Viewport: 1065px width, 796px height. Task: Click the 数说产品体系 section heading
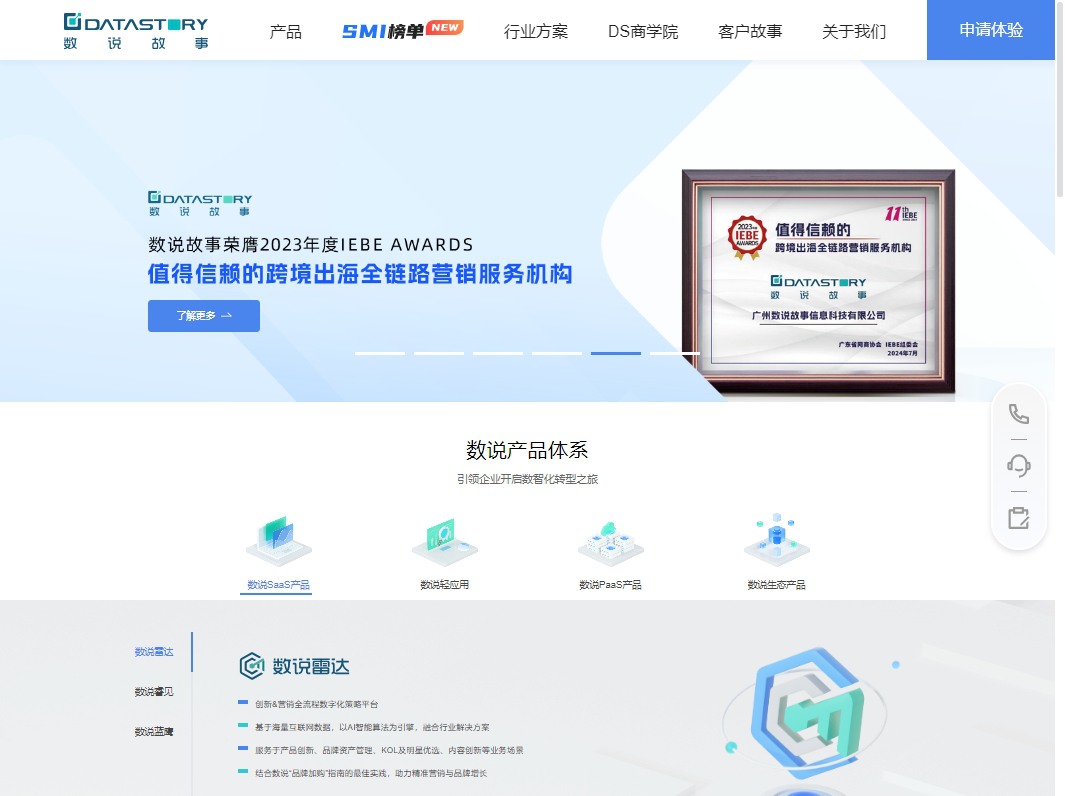pos(527,450)
